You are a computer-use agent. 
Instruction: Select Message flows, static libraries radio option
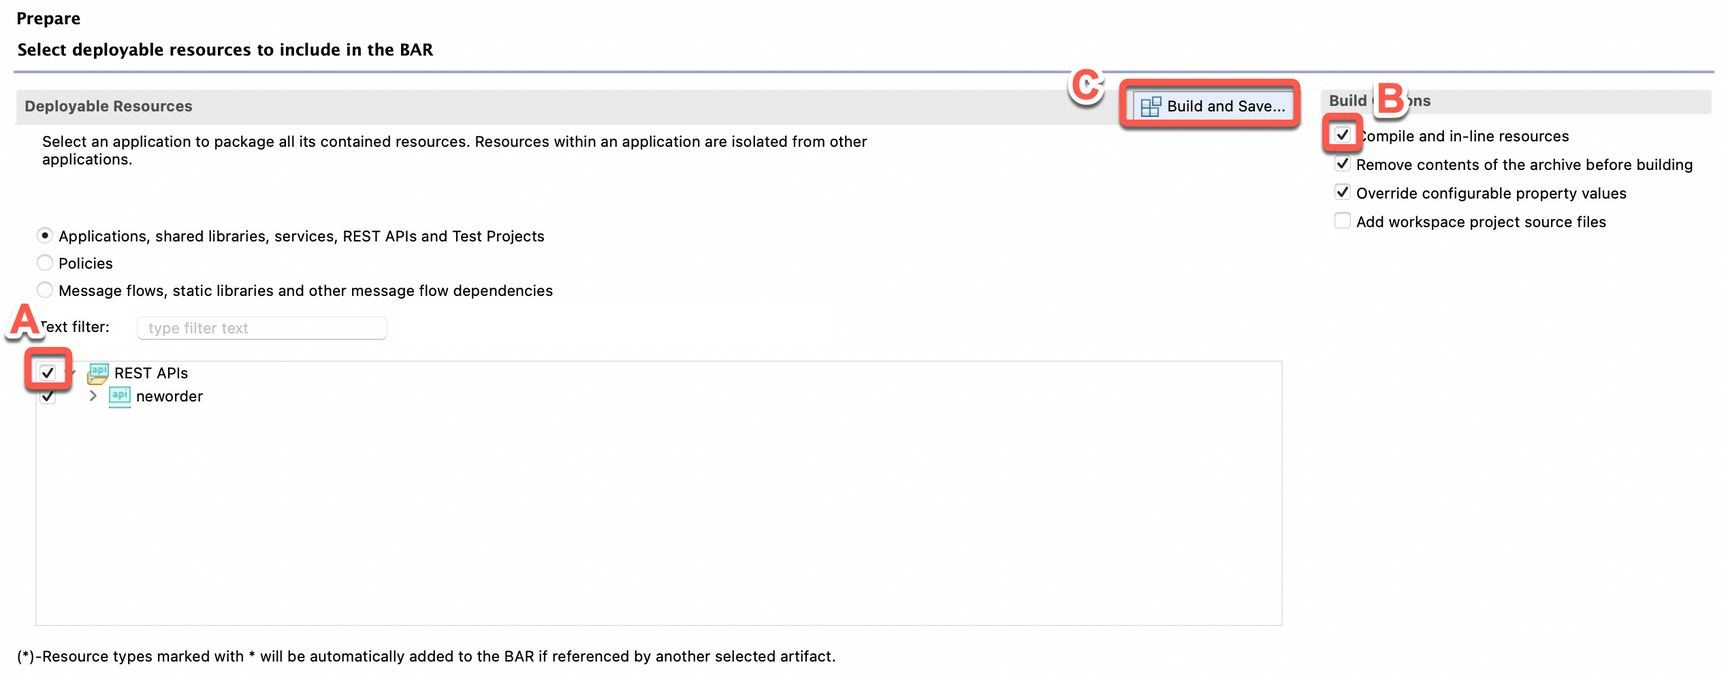45,290
